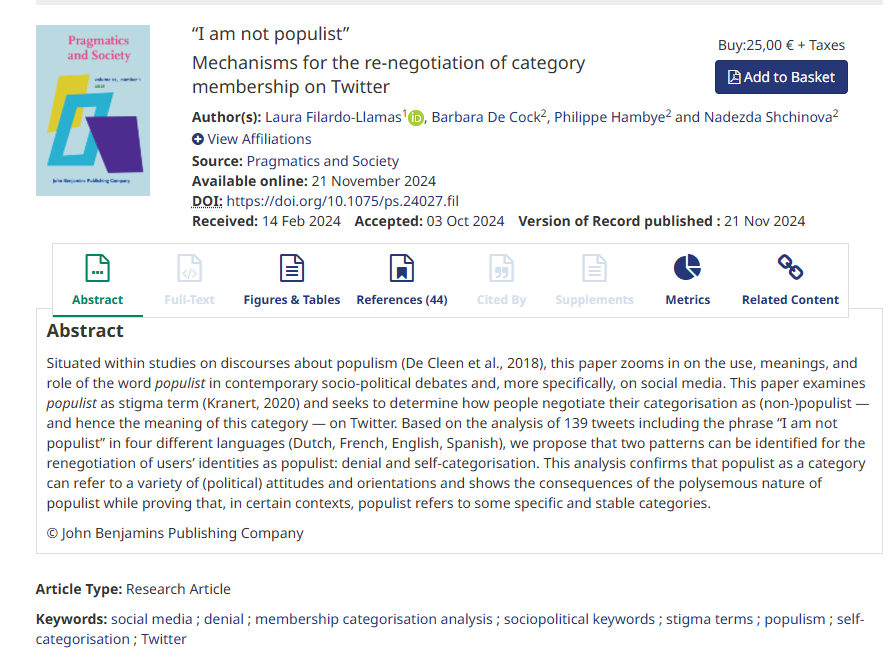The width and height of the screenshot is (892, 660).
Task: Switch to the References (44) tab label
Action: pos(401,299)
